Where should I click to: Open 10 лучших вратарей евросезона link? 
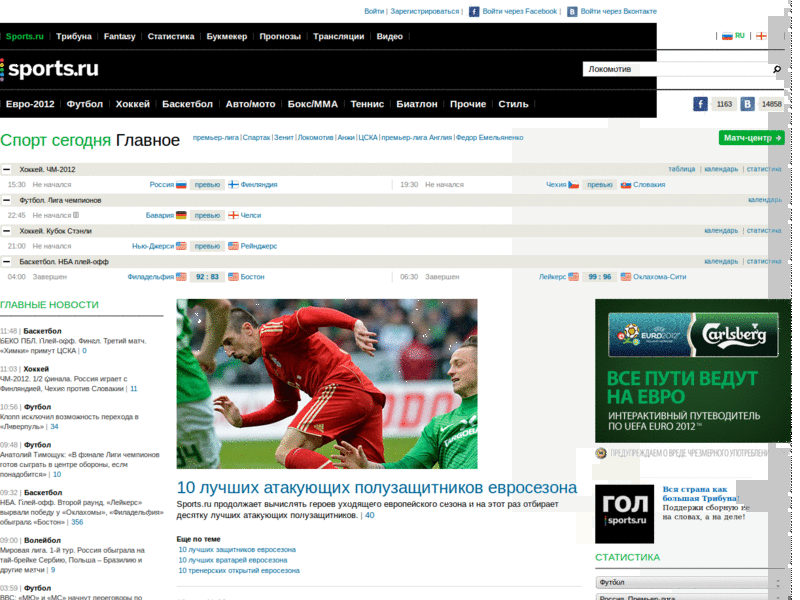coord(233,560)
